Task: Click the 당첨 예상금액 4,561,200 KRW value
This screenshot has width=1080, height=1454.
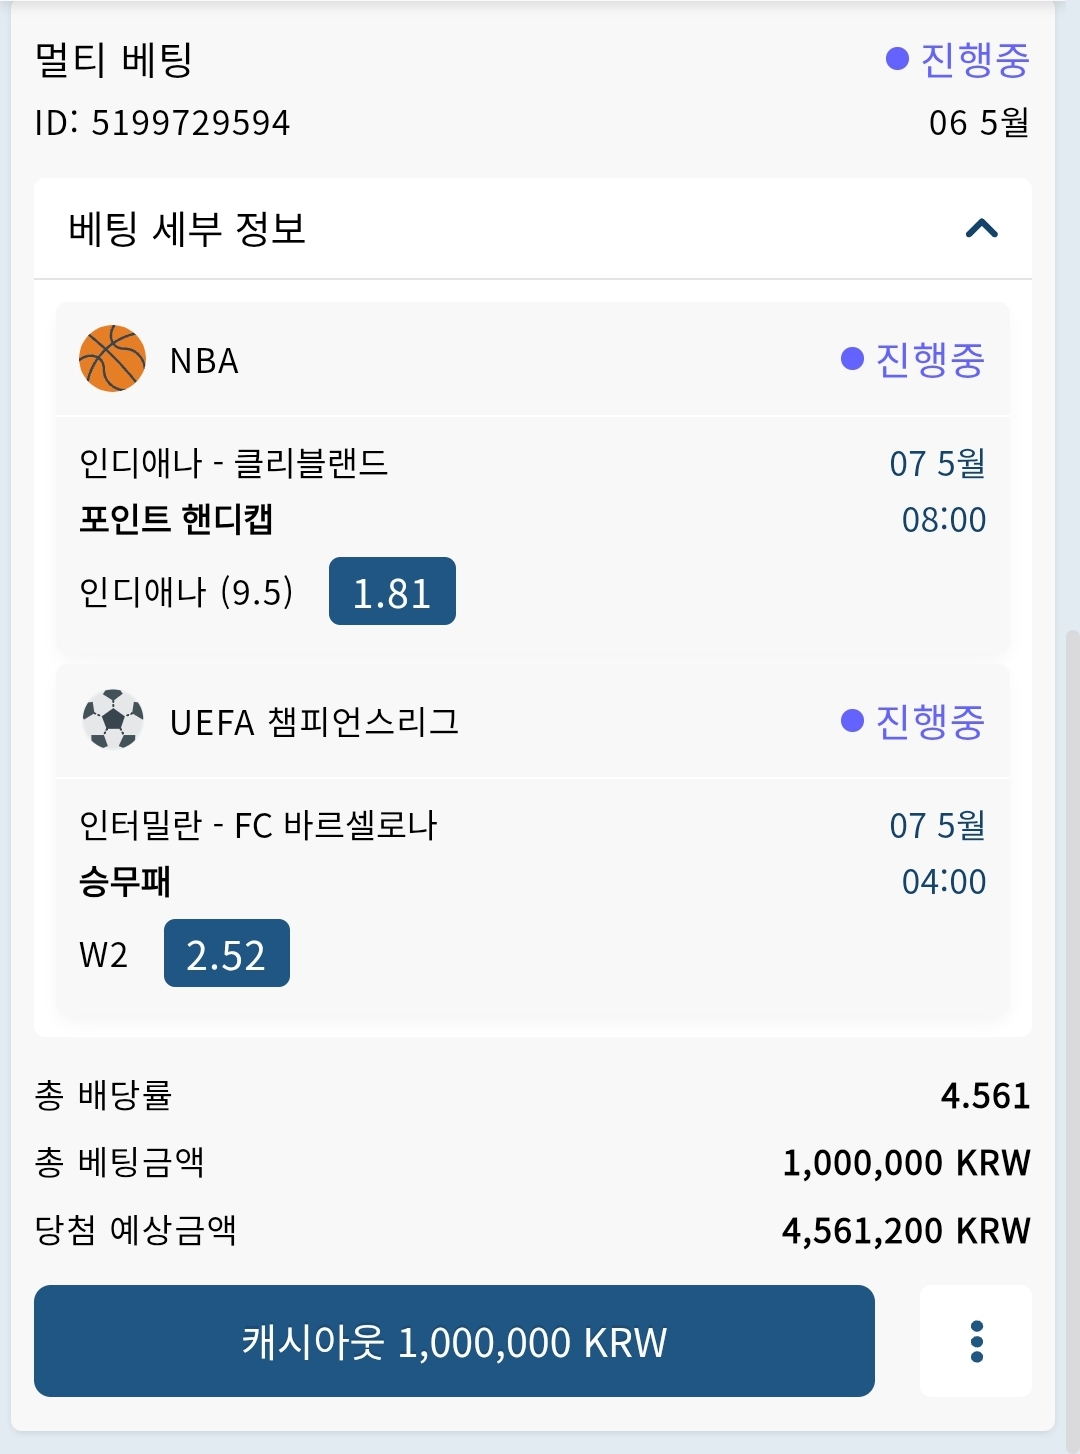Action: pos(906,1231)
